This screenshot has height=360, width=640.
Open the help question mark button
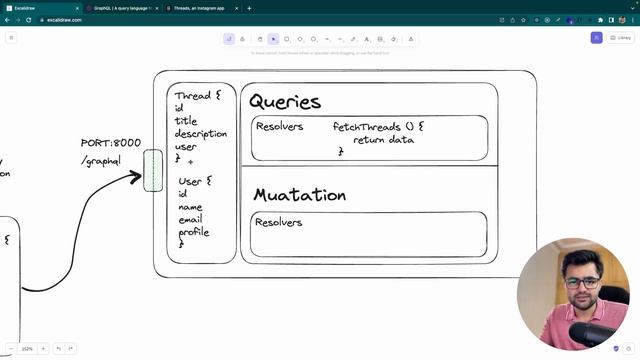click(629, 349)
